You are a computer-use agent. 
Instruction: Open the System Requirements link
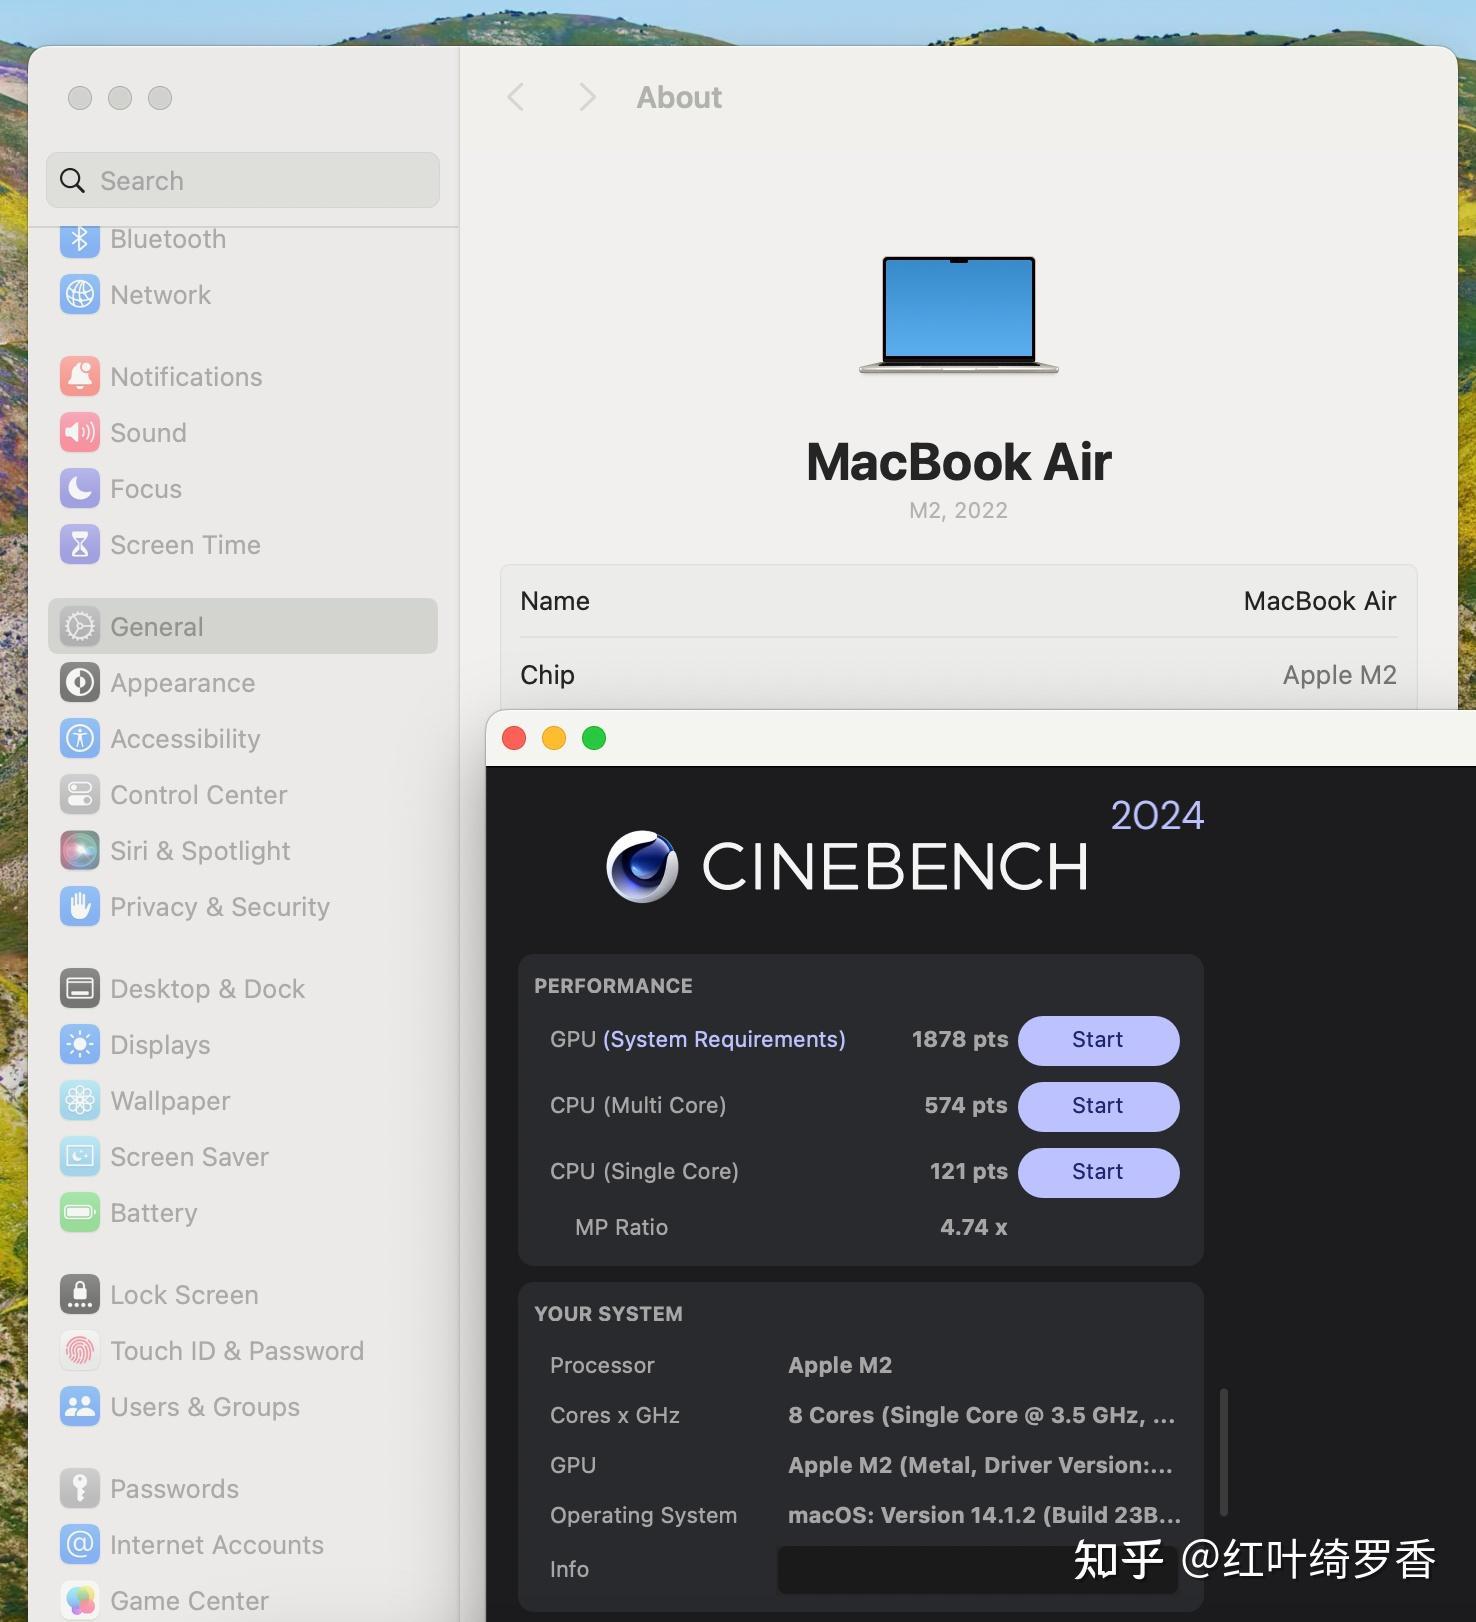[724, 1040]
